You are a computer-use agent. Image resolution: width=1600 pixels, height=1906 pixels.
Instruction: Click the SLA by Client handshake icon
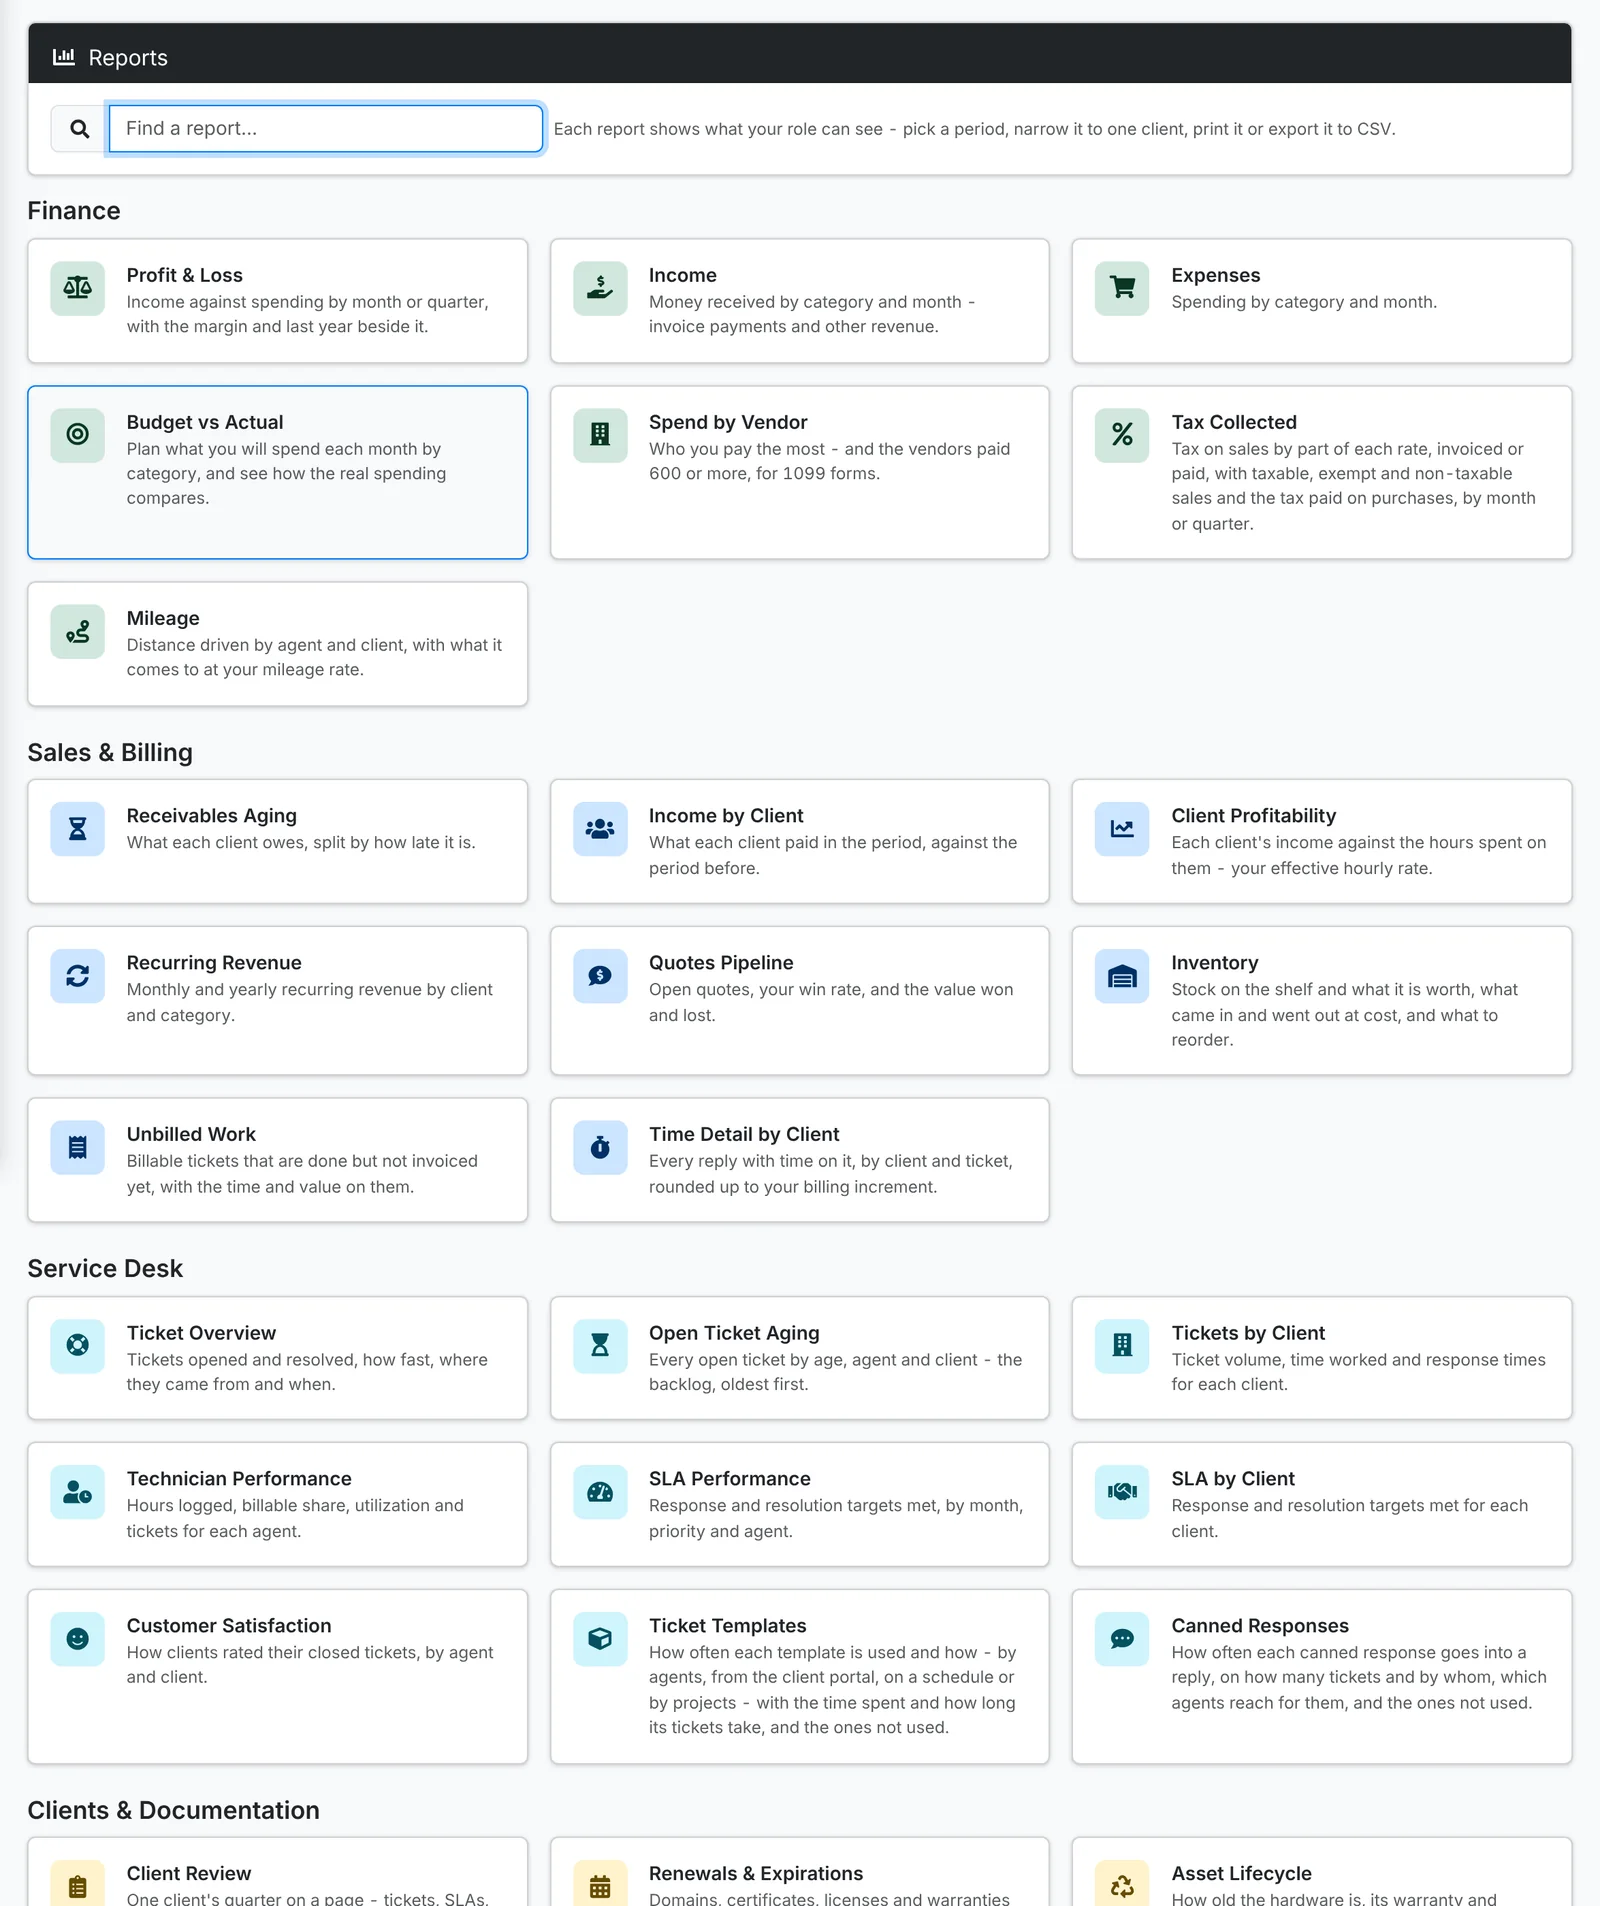[x=1122, y=1492]
